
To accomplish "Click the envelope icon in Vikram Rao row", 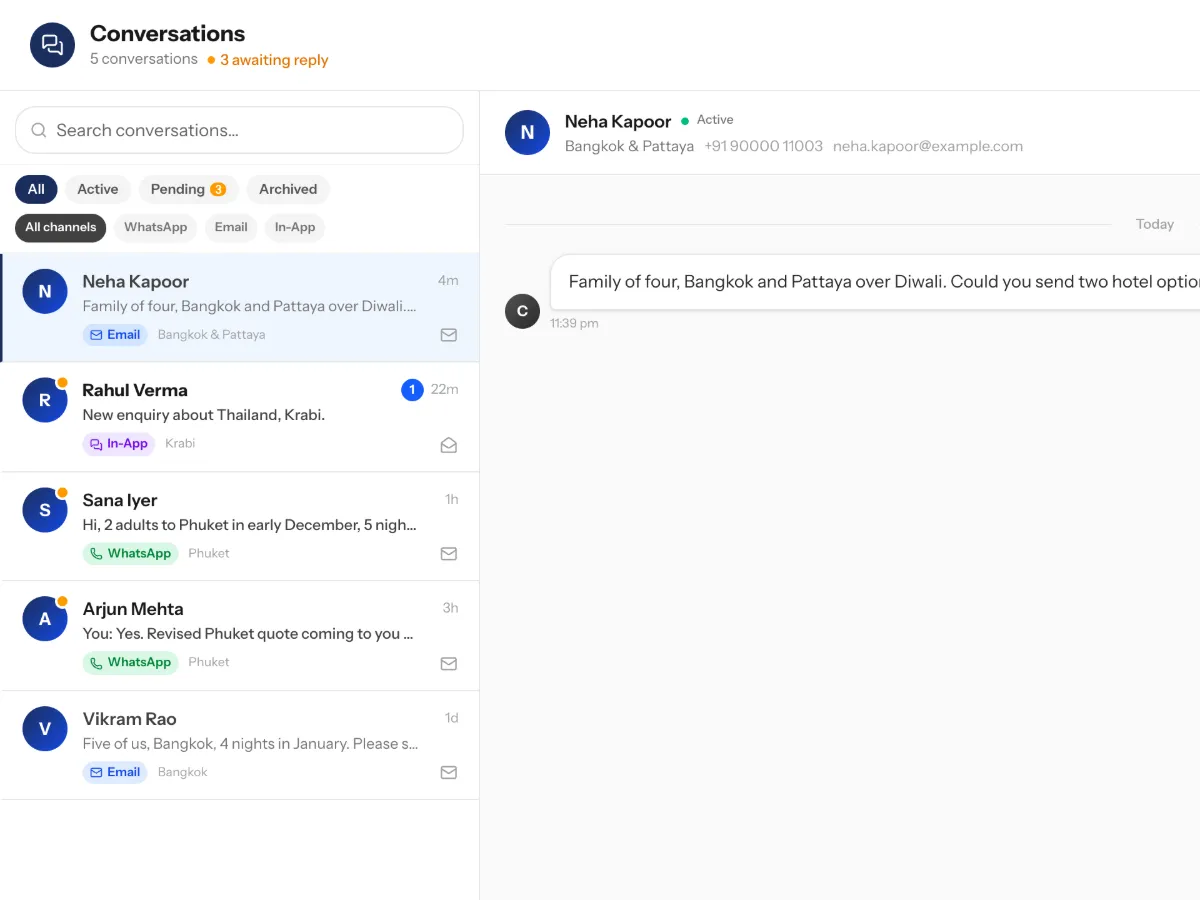I will pos(449,772).
